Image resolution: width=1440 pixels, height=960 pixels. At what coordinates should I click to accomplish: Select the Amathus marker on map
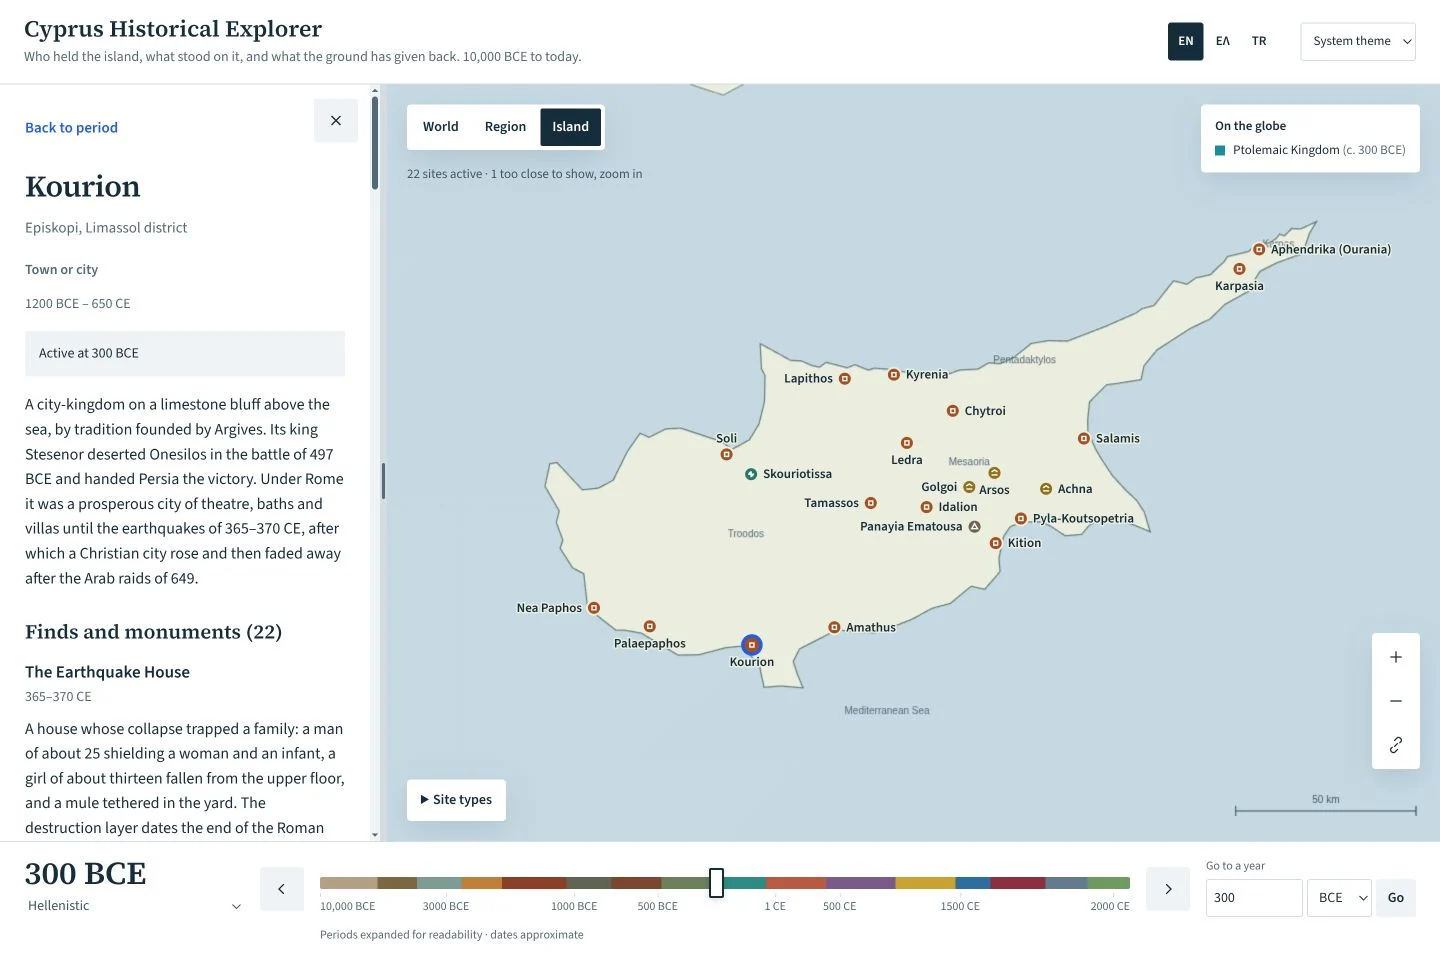(834, 628)
